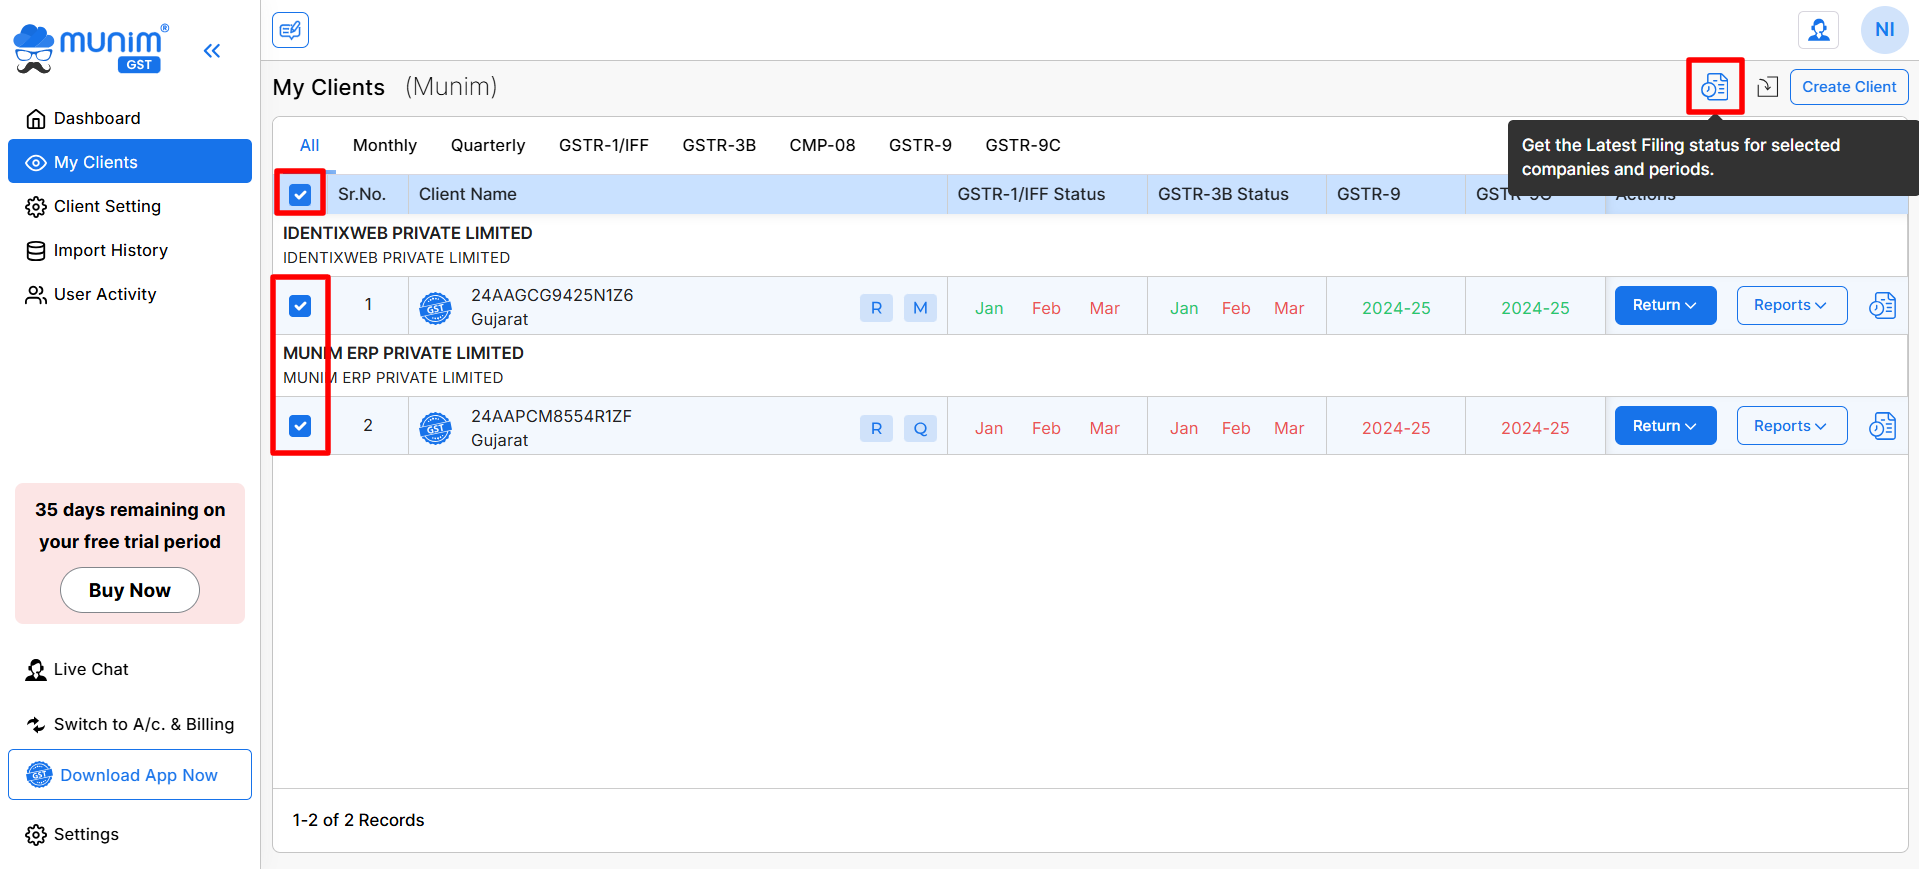Uncheck the checkbox for client row 2

(x=300, y=427)
